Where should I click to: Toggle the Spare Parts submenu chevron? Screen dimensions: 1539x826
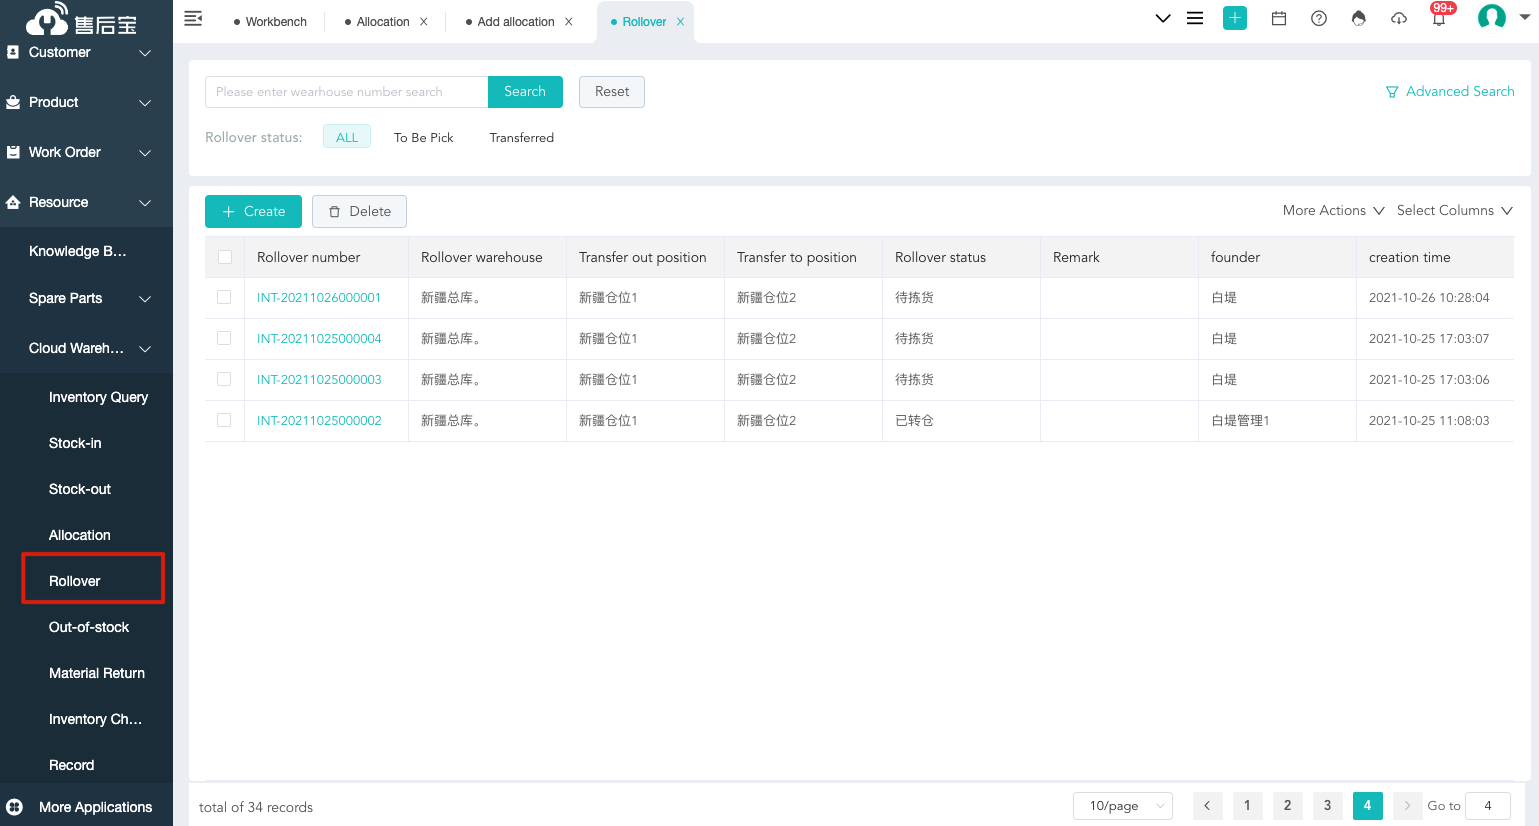[x=145, y=299]
